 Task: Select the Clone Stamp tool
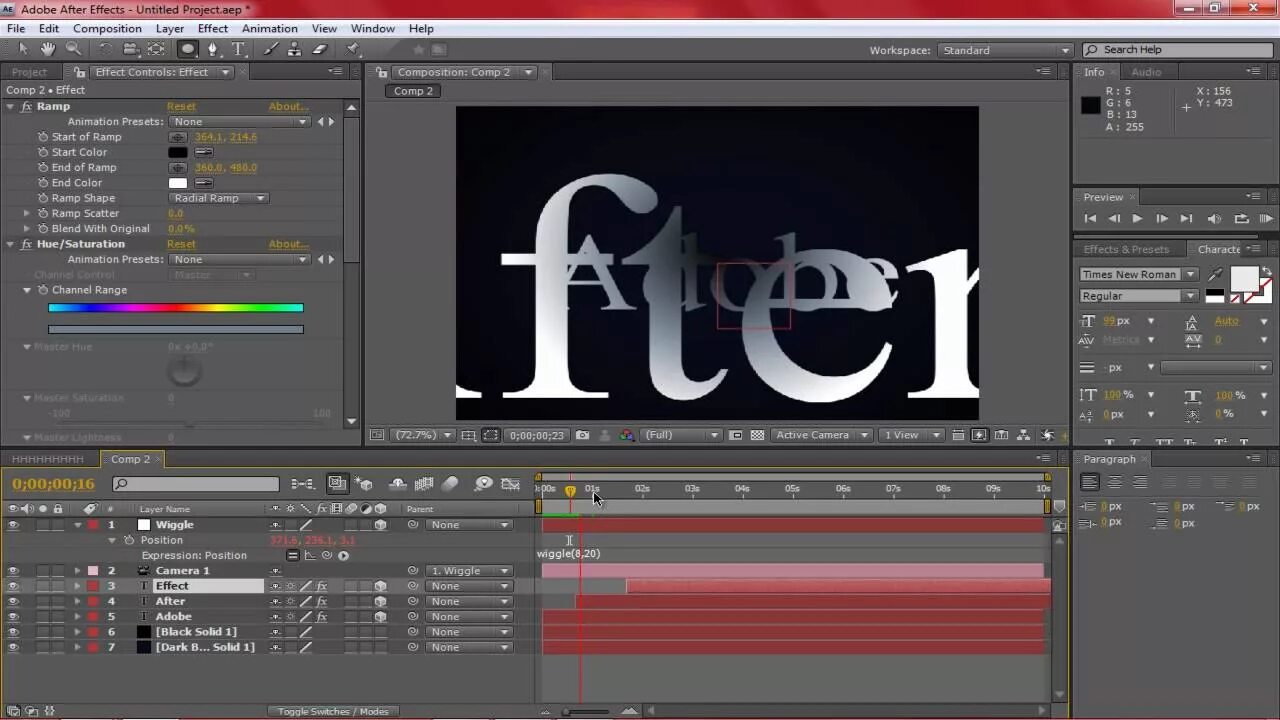pos(296,49)
